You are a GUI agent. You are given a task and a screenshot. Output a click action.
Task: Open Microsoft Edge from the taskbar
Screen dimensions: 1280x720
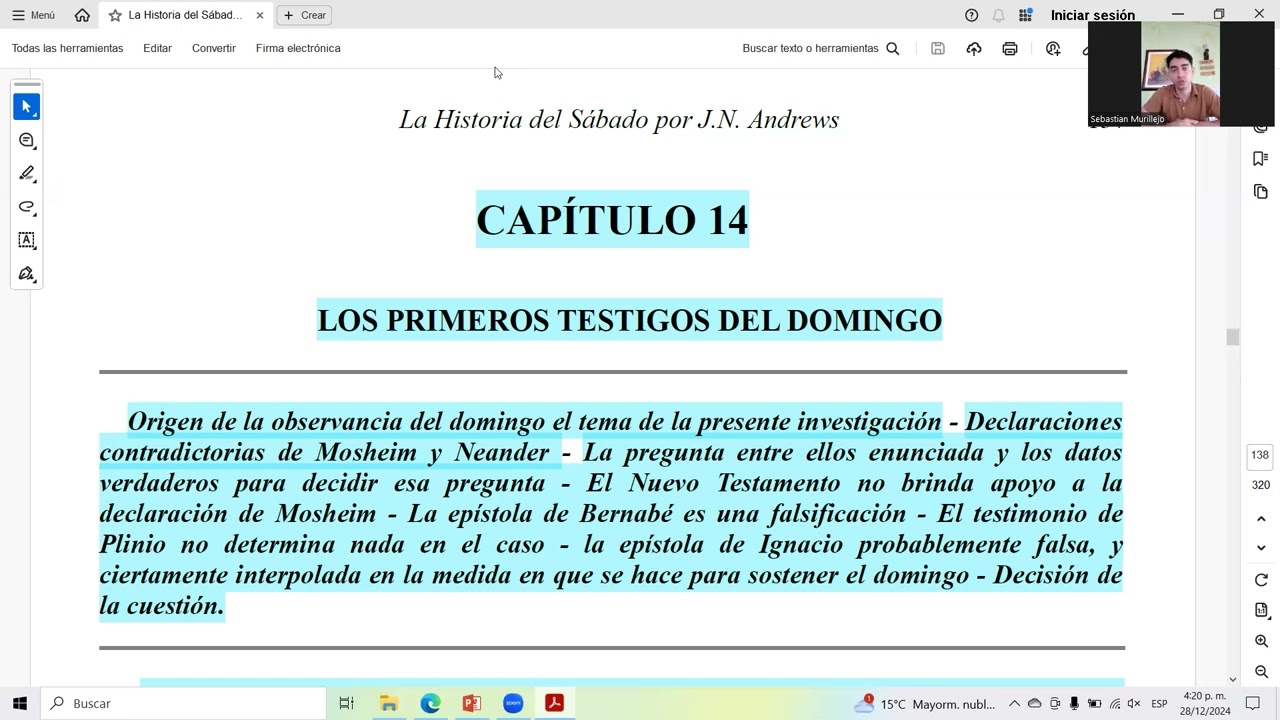[430, 703]
